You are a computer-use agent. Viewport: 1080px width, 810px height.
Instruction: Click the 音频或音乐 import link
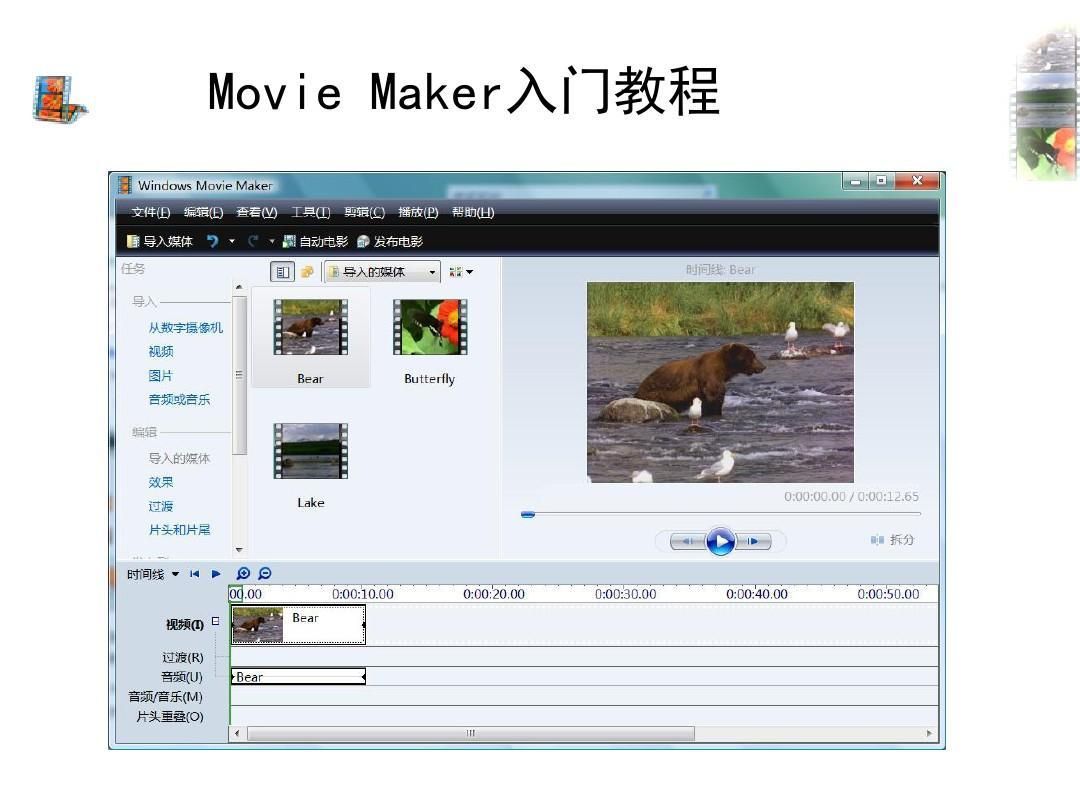[179, 399]
